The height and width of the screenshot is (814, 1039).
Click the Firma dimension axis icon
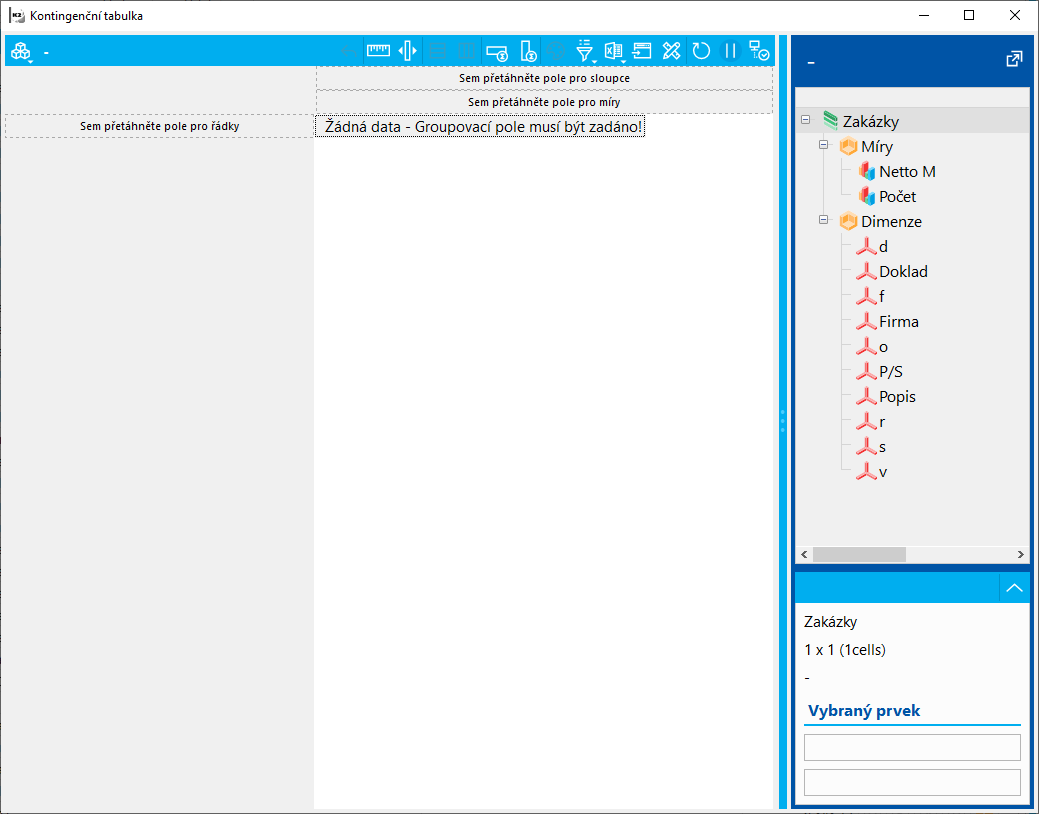[866, 321]
